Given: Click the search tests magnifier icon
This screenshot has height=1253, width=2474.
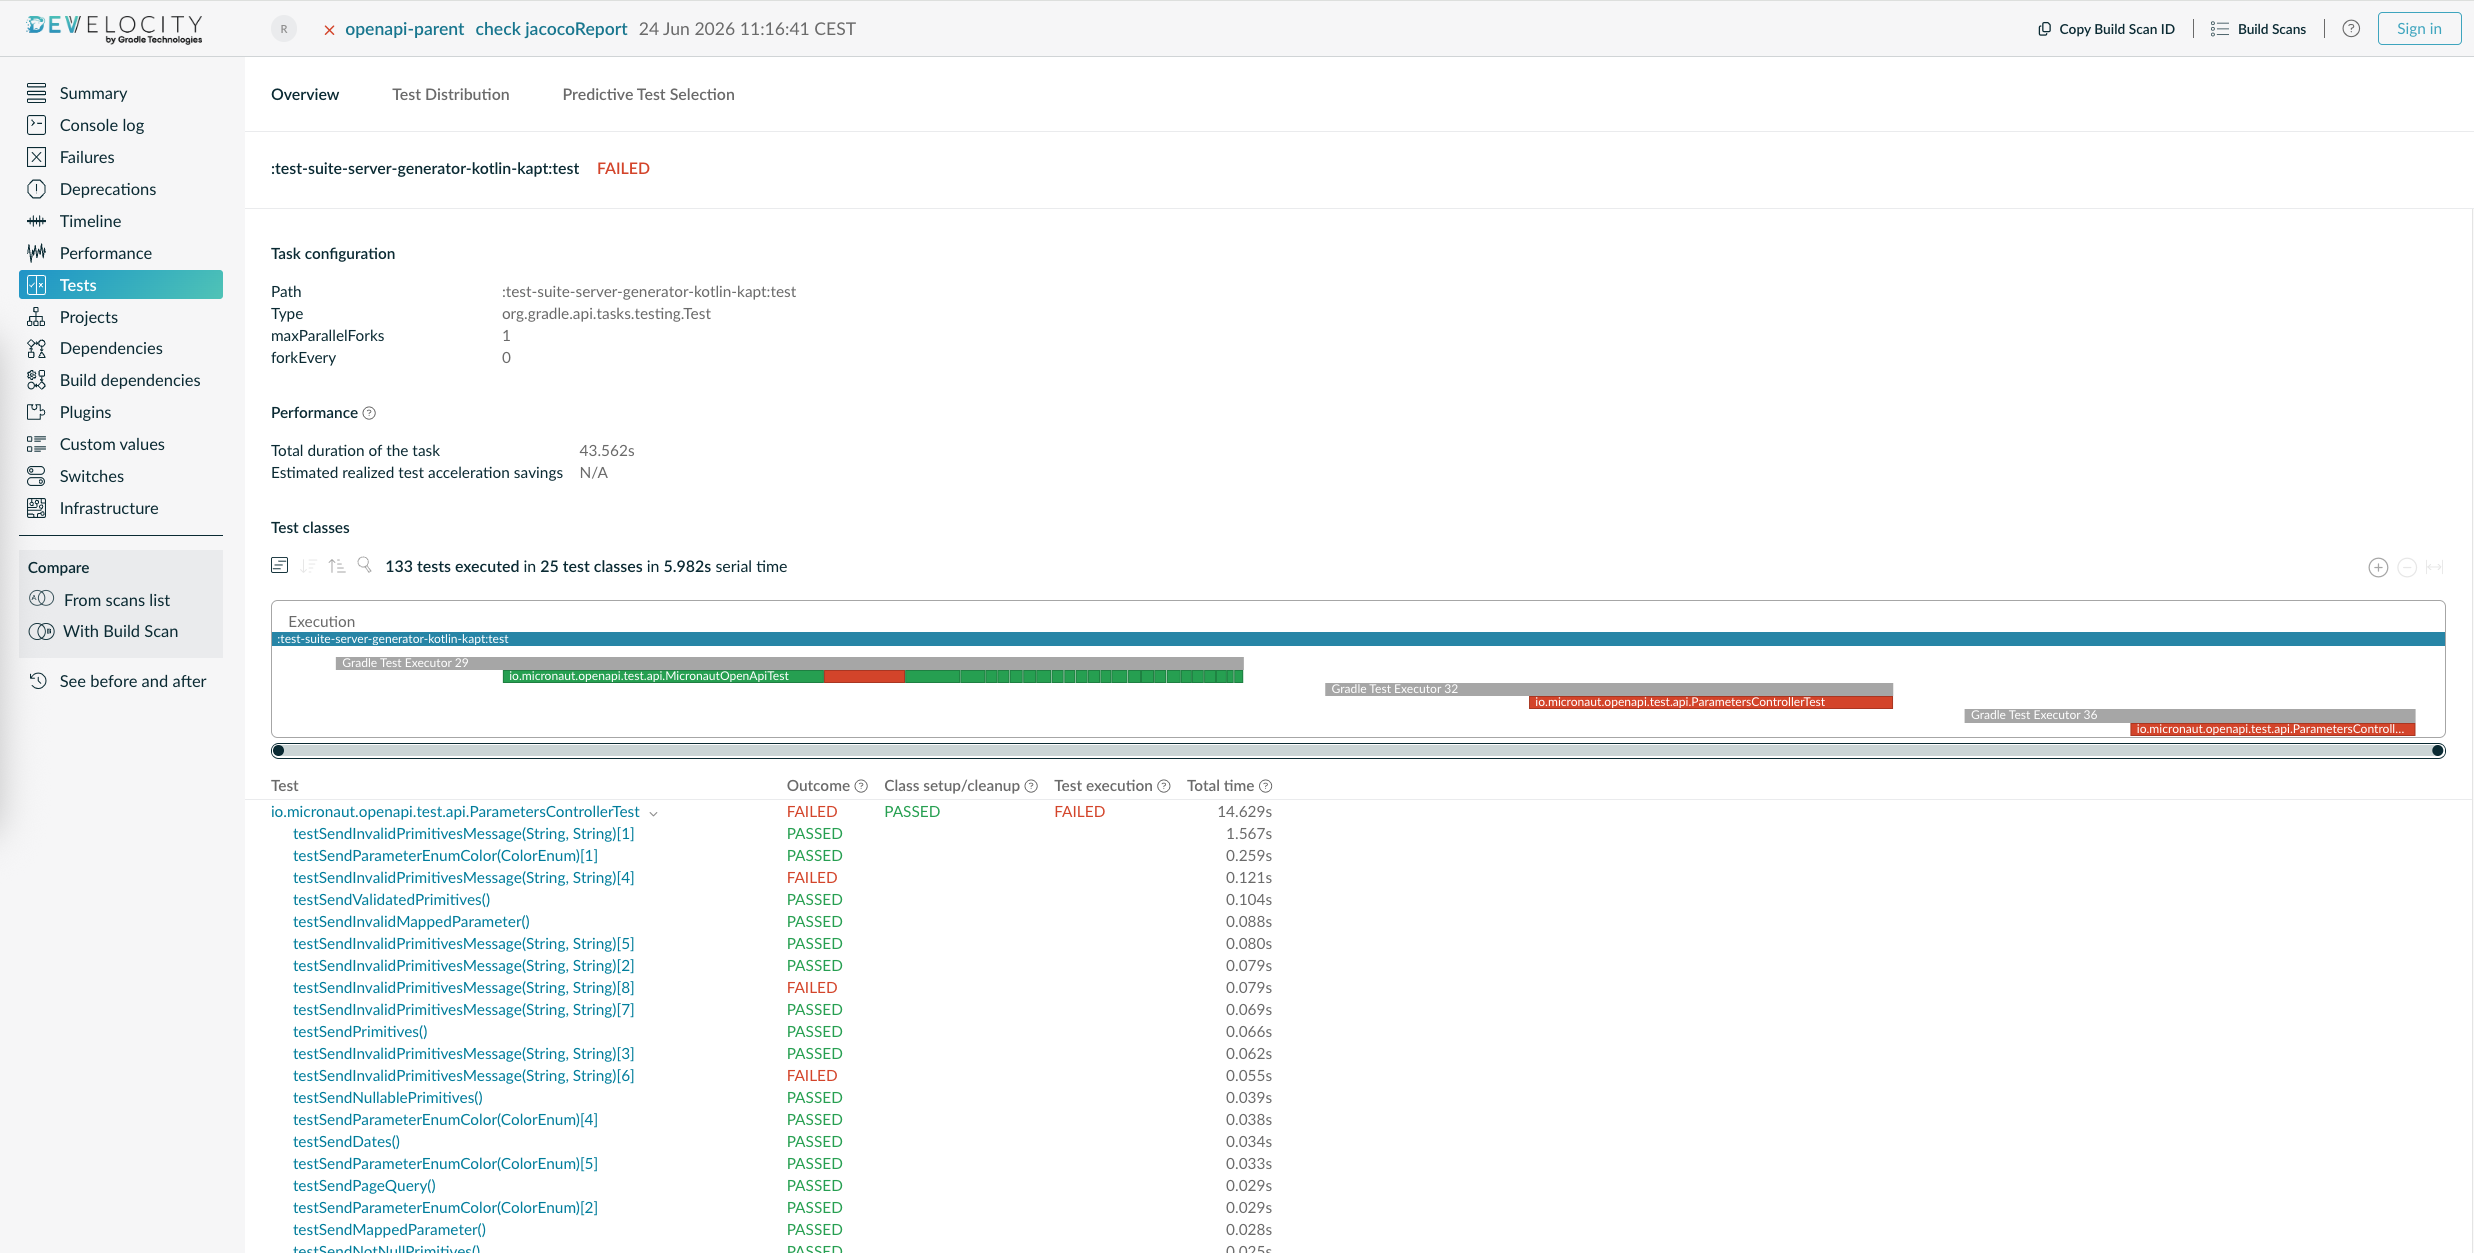Looking at the screenshot, I should (x=365, y=565).
